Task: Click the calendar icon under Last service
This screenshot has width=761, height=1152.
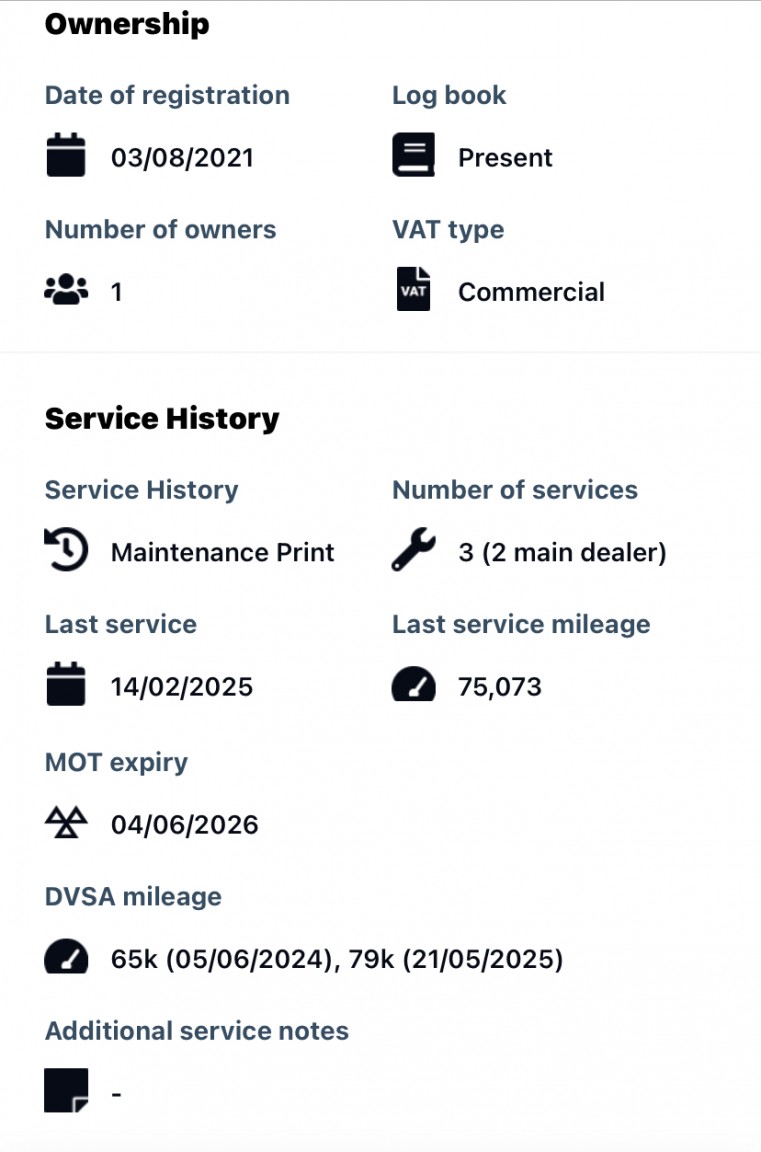Action: (65, 685)
